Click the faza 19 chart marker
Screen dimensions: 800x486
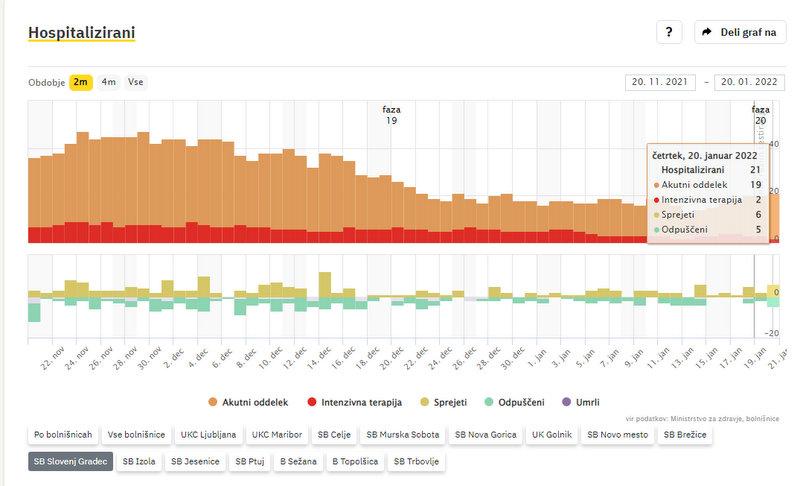pyautogui.click(x=392, y=114)
